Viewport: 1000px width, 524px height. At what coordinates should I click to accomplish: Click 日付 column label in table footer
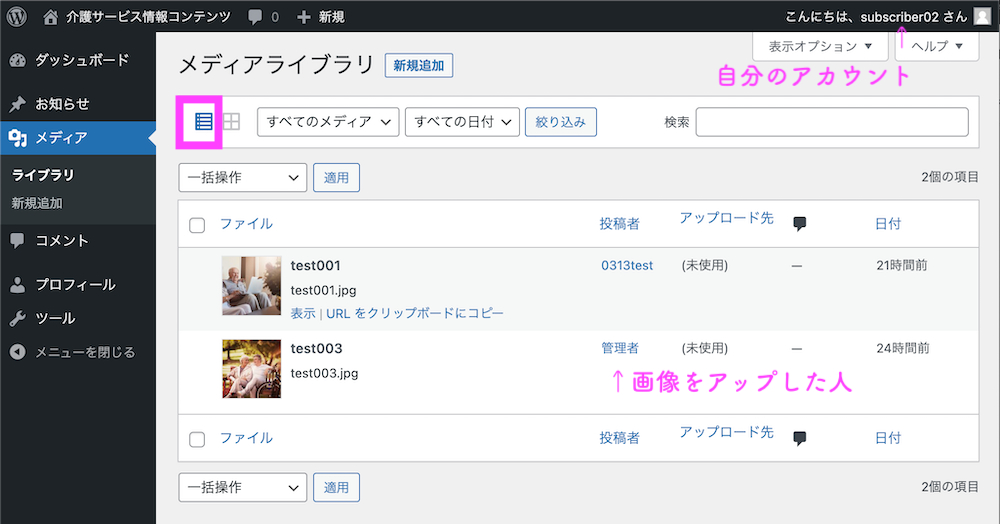(888, 438)
